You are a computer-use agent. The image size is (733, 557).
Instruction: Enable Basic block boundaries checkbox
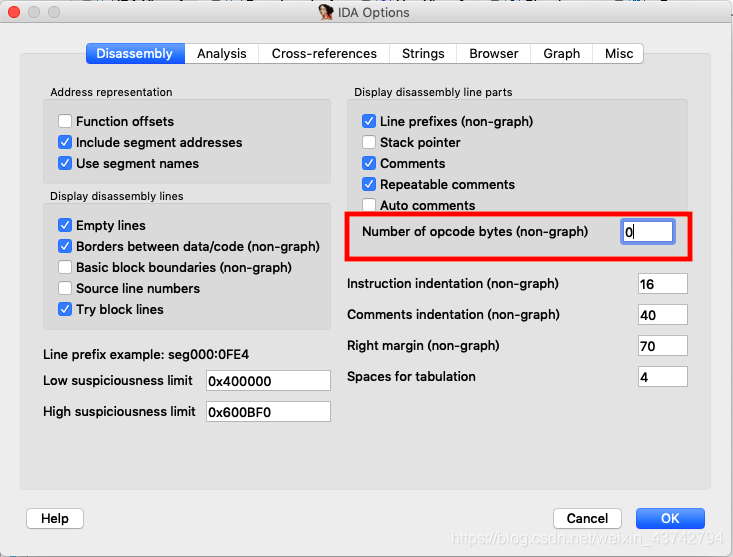65,267
